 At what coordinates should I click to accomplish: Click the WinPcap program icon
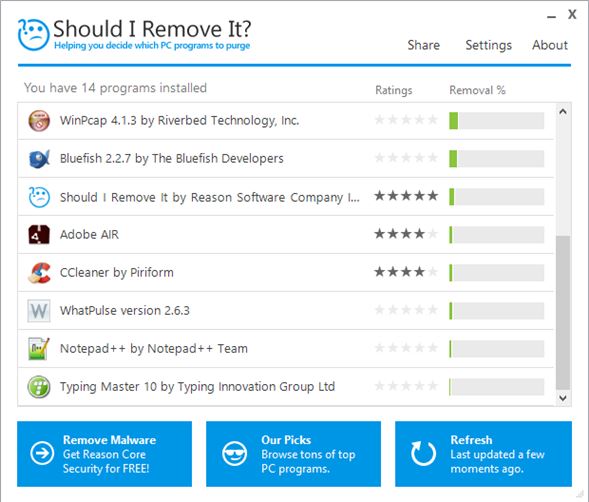tap(39, 121)
